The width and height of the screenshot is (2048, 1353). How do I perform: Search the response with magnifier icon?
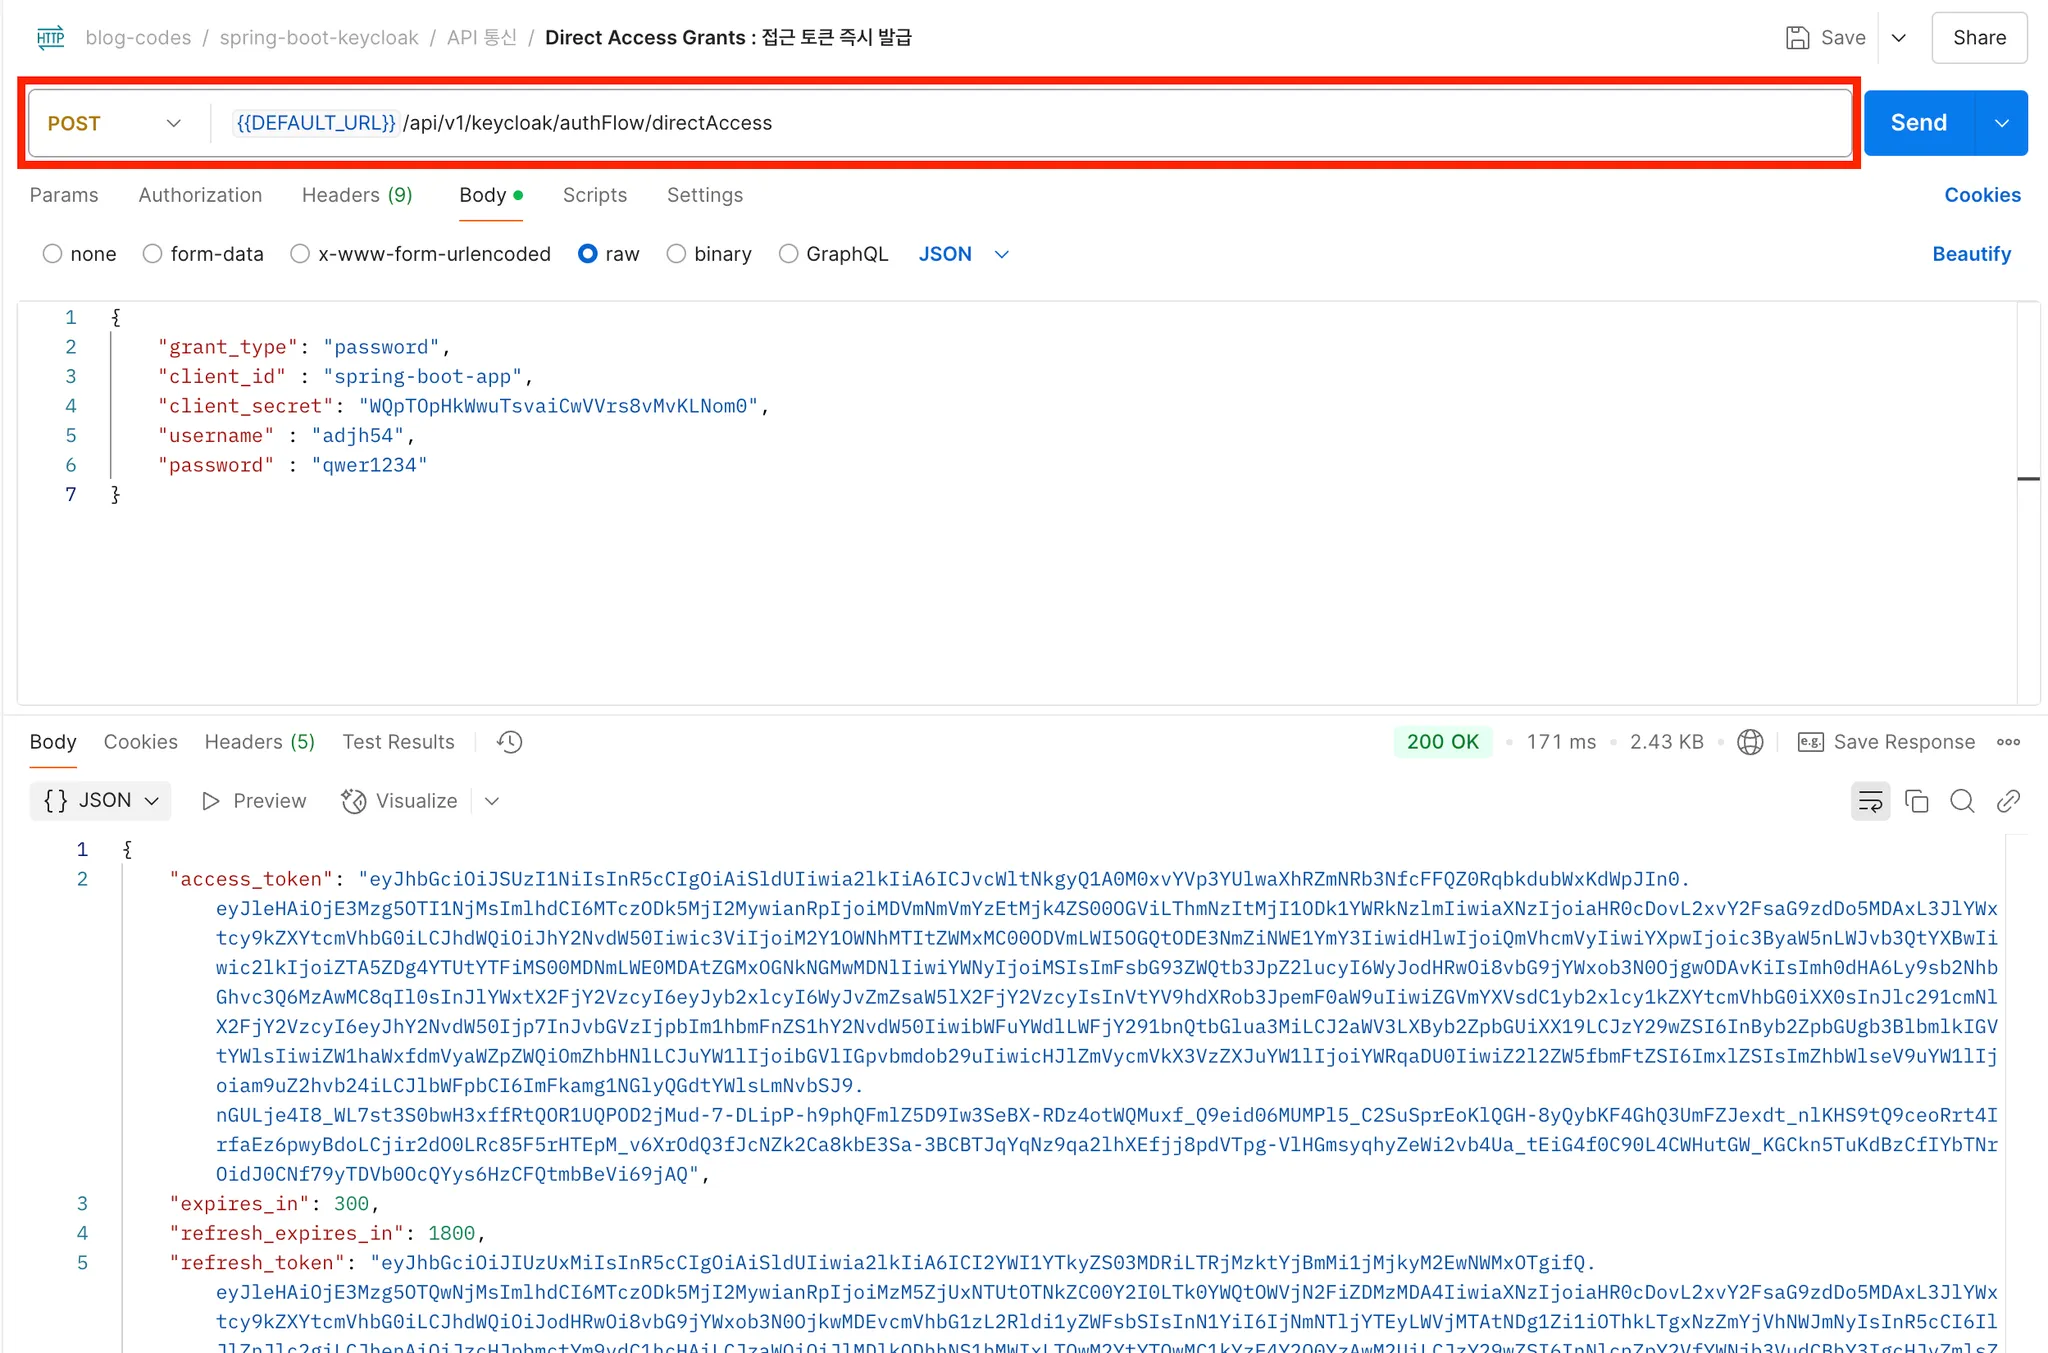click(x=1962, y=801)
